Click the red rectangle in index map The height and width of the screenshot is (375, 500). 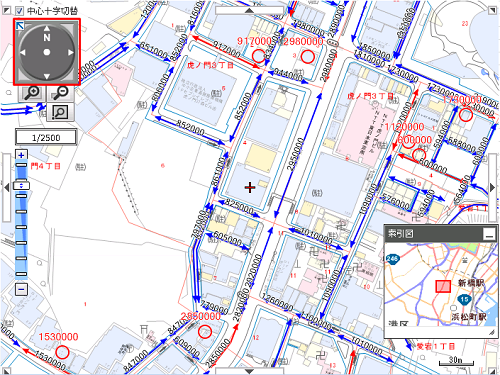[x=443, y=286]
